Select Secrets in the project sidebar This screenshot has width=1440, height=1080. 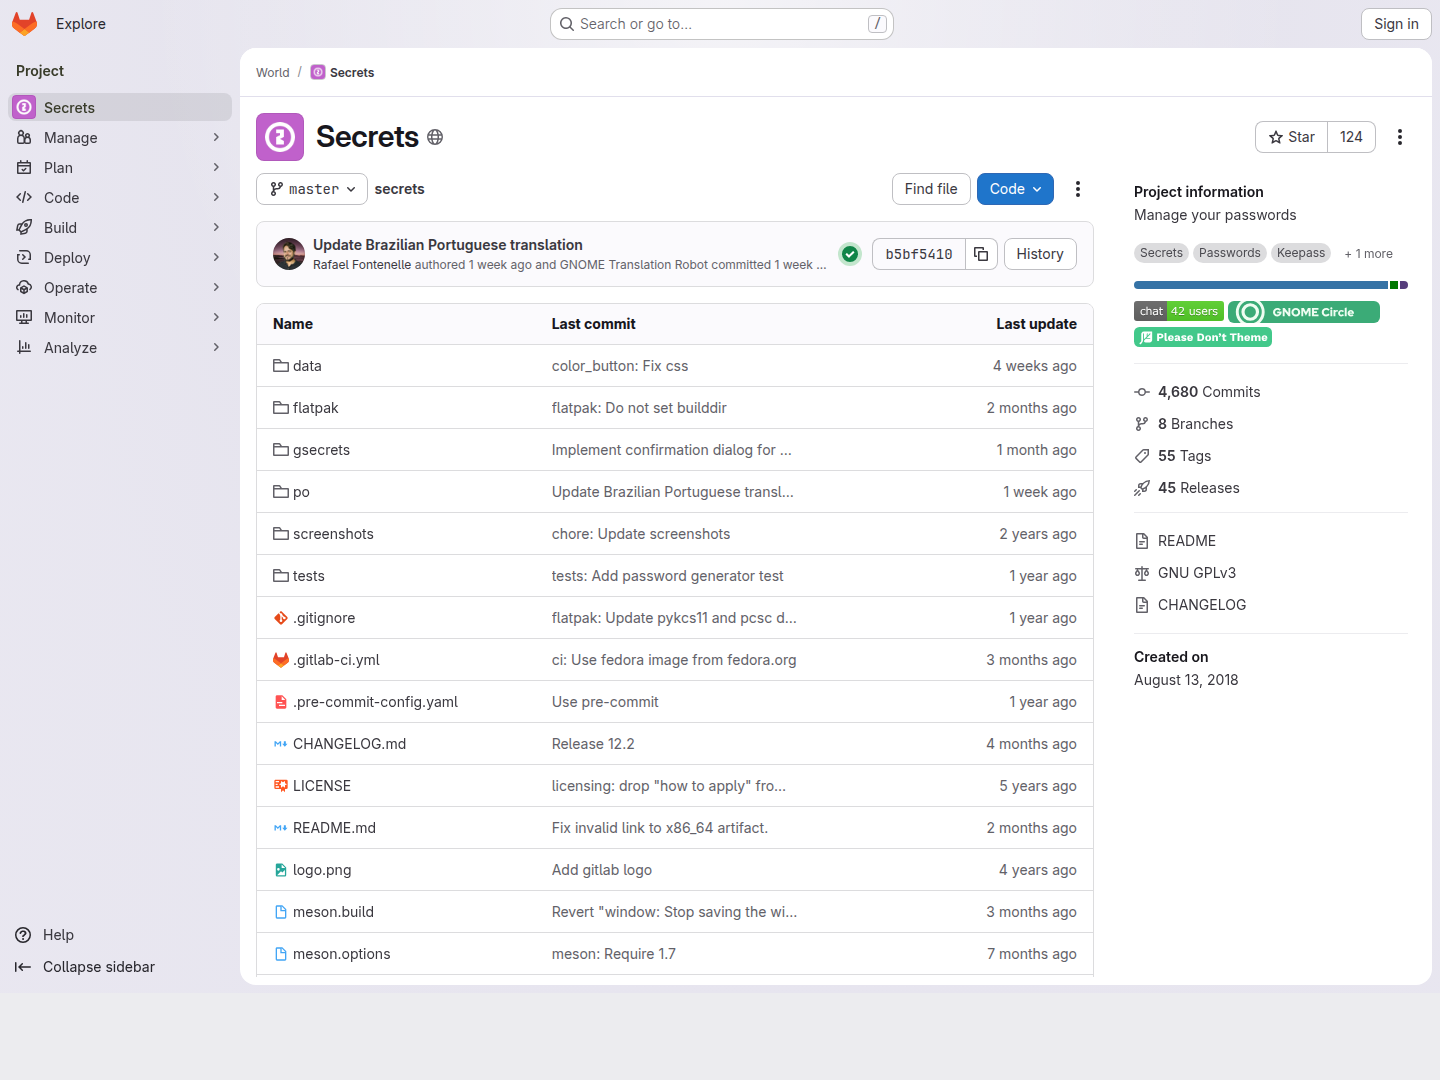(120, 107)
